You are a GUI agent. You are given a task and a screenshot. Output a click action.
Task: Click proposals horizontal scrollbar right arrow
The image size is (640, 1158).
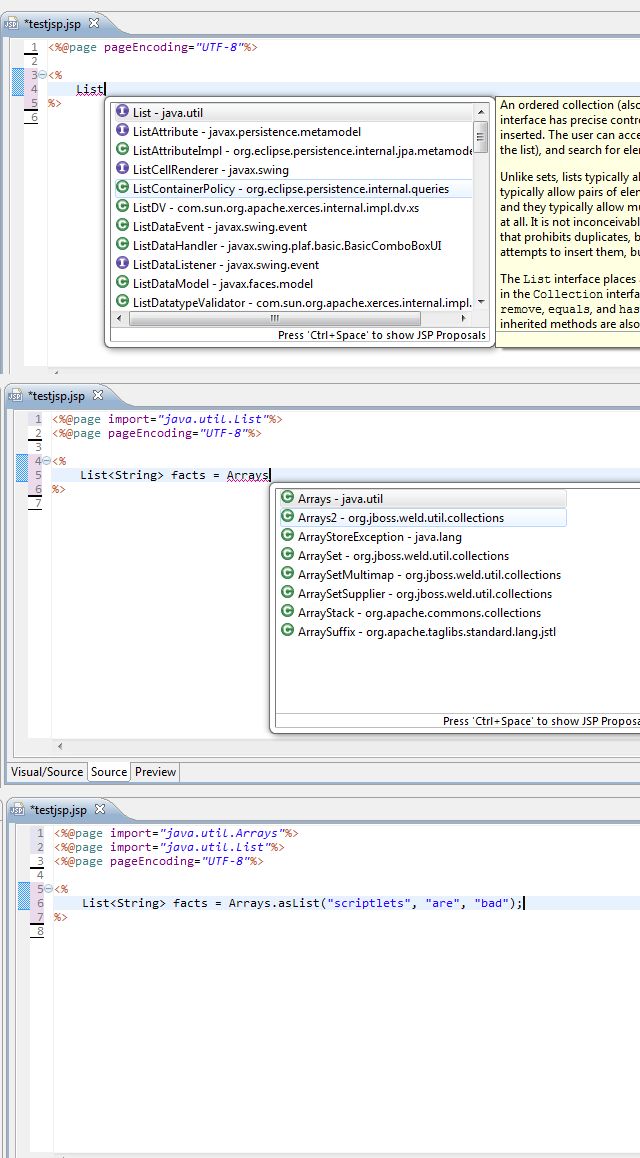click(x=464, y=318)
